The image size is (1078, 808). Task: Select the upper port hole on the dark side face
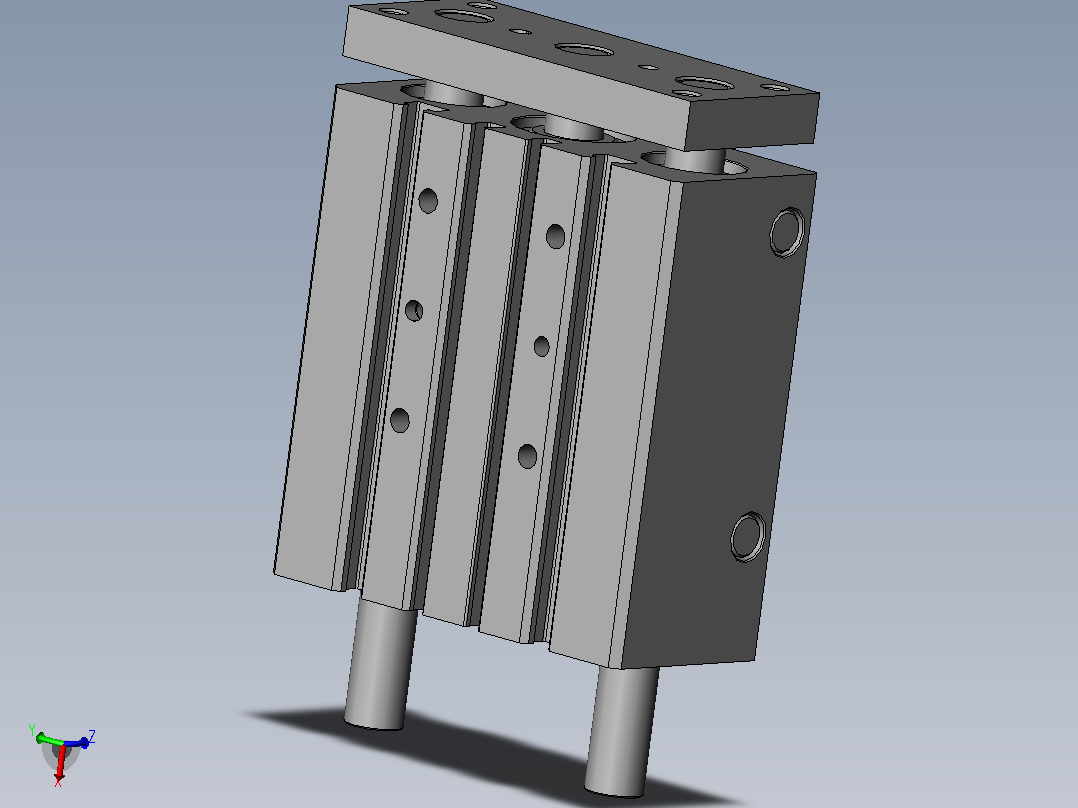pyautogui.click(x=786, y=232)
